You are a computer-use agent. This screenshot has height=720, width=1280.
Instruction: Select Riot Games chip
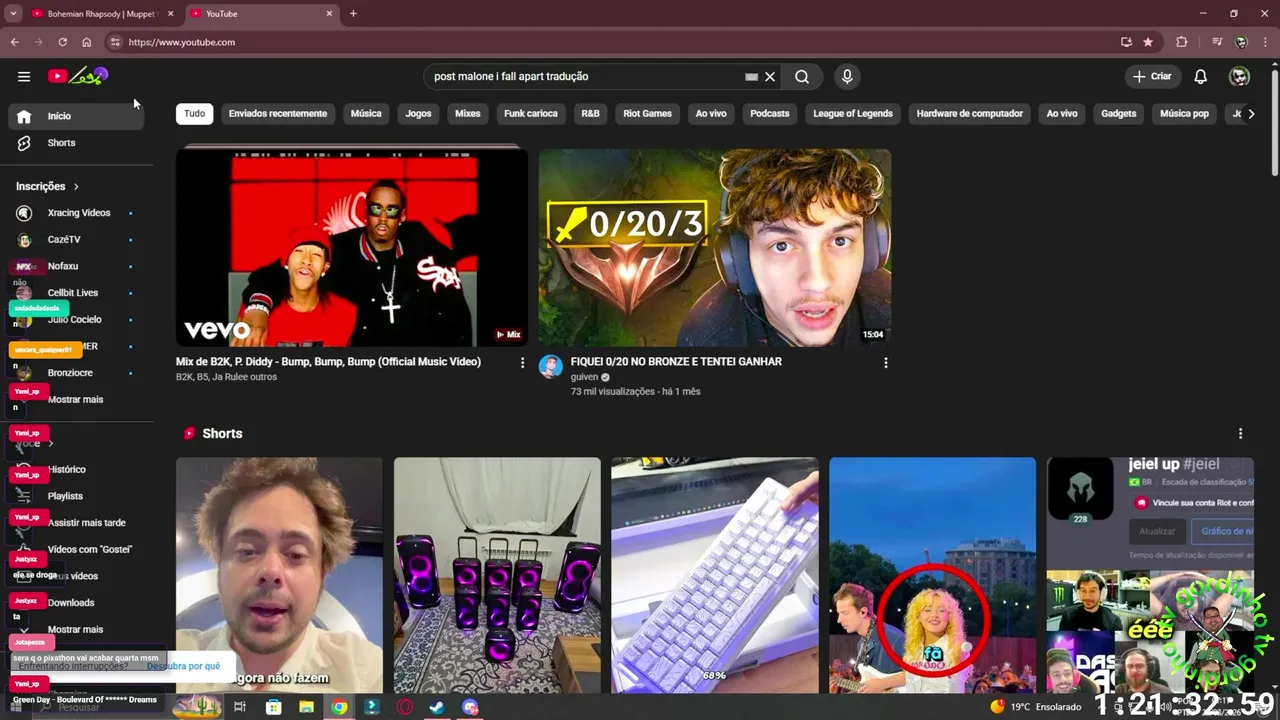(x=648, y=113)
